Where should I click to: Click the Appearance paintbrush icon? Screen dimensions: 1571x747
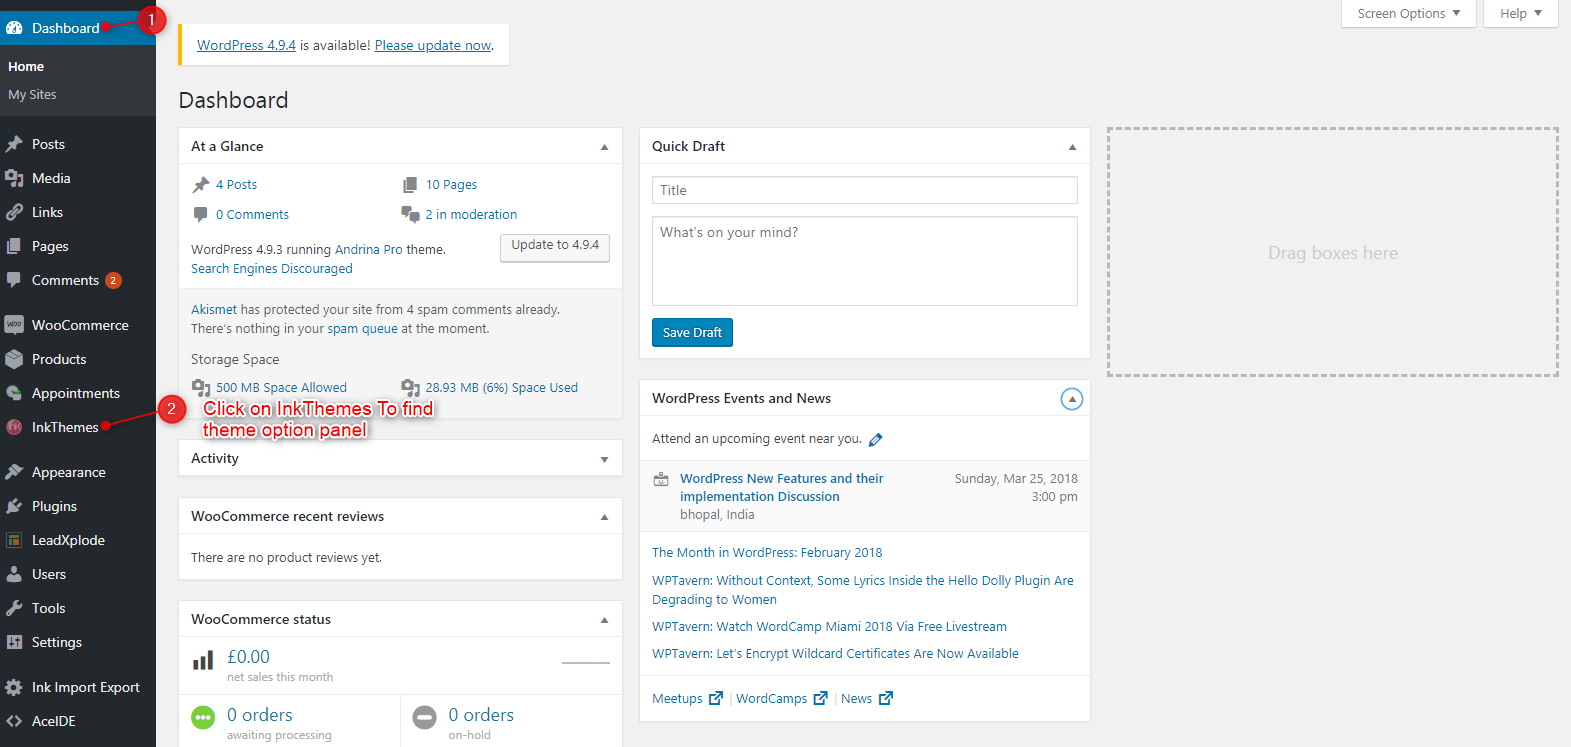pyautogui.click(x=14, y=472)
